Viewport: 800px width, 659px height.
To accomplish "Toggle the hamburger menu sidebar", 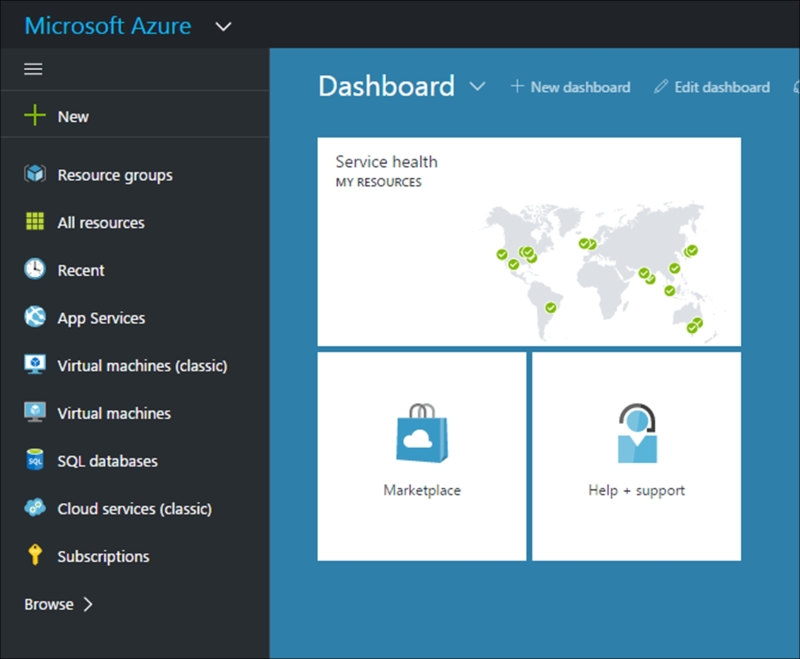I will (33, 69).
